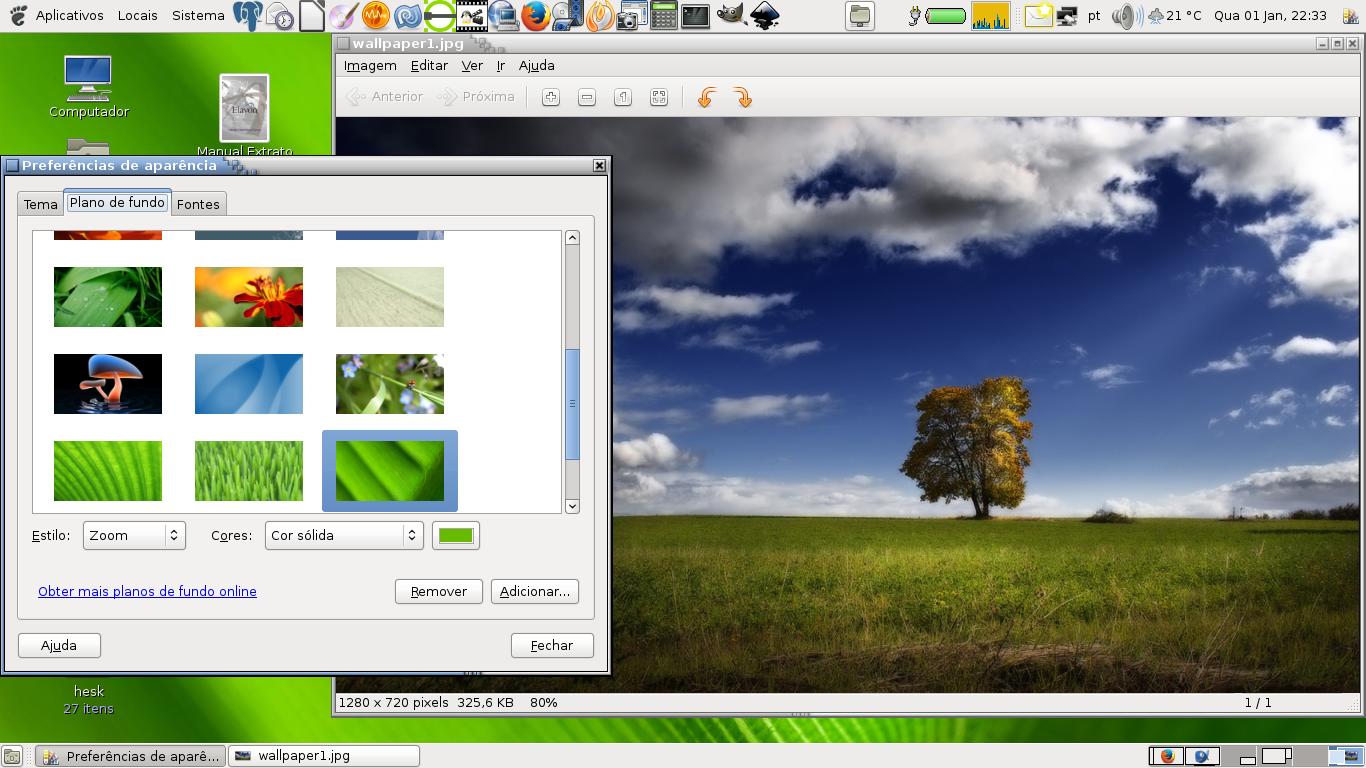This screenshot has width=1366, height=768.
Task: Follow the Obter mais planos de fundo online link
Action: (x=147, y=591)
